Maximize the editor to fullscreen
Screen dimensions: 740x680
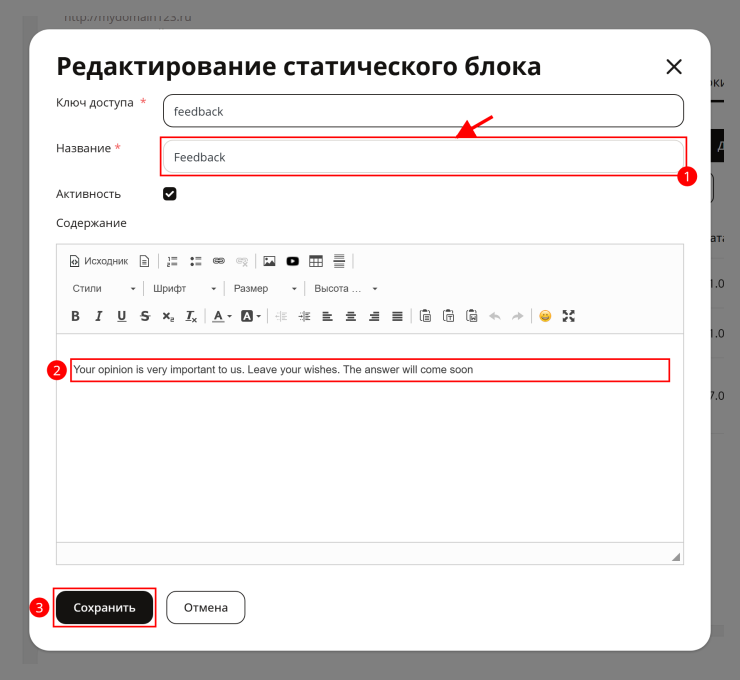click(x=569, y=316)
